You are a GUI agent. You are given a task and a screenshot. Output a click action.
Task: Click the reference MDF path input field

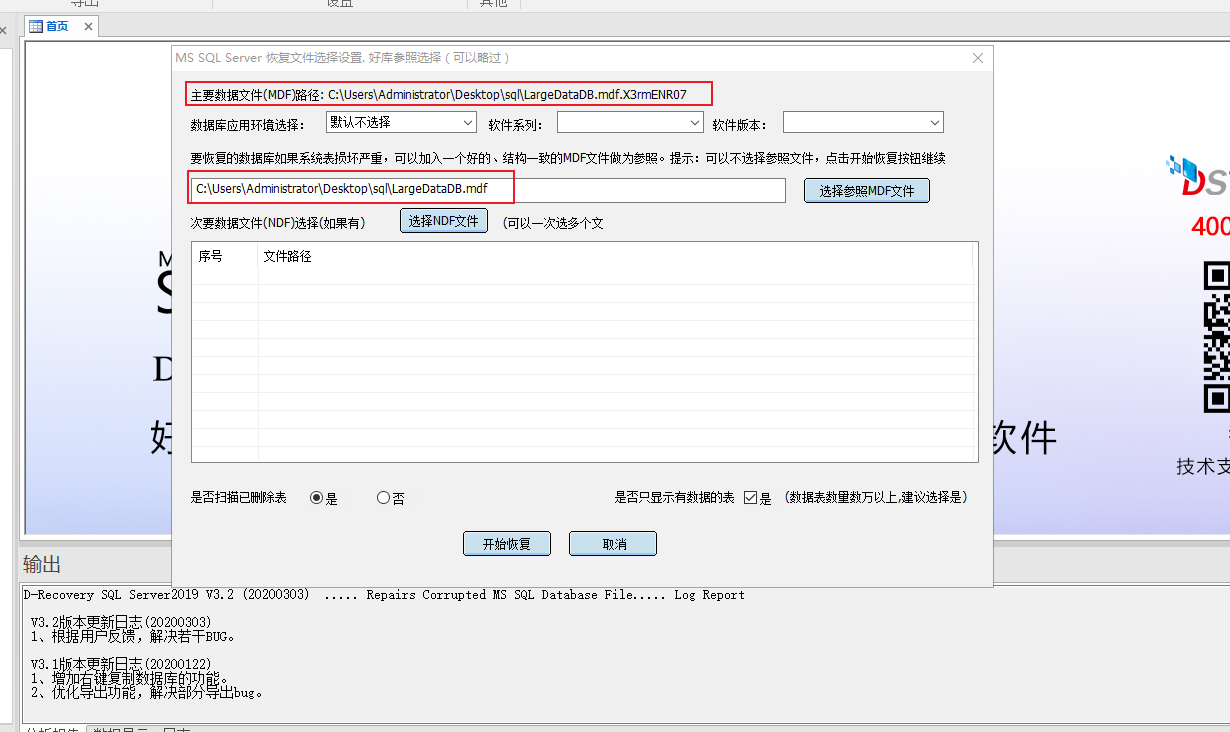488,189
